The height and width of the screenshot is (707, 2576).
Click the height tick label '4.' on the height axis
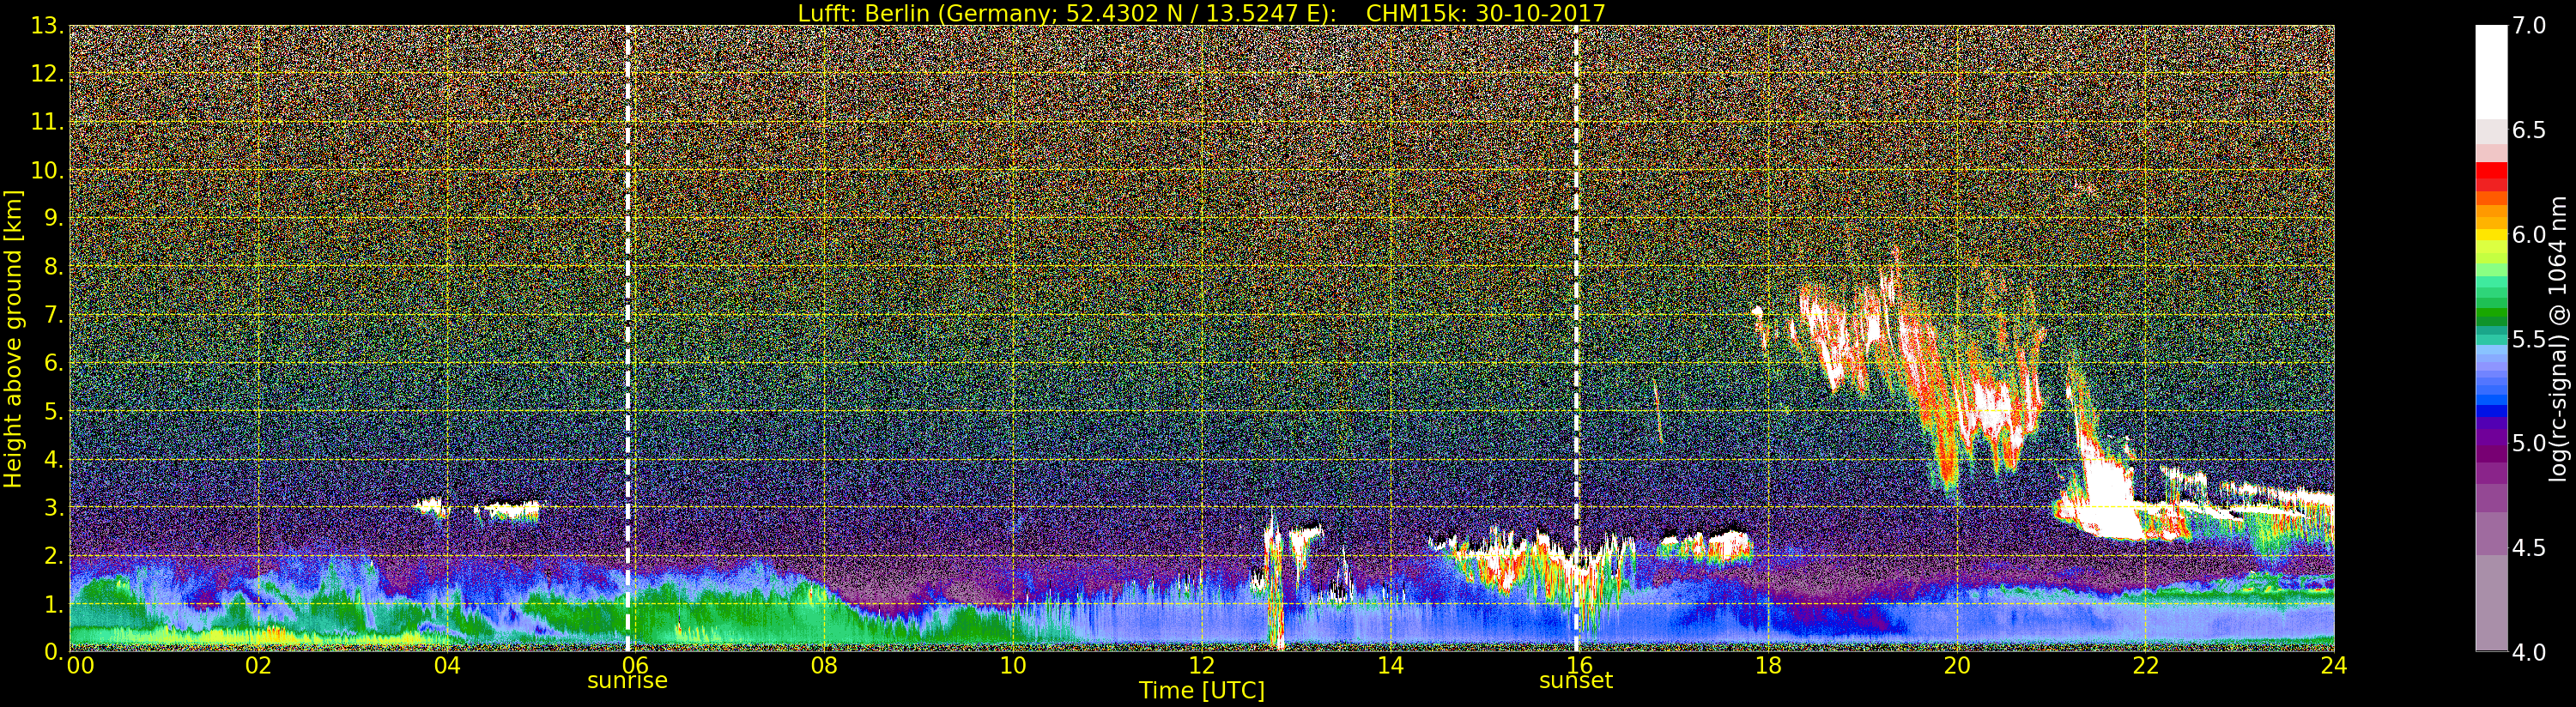(53, 459)
